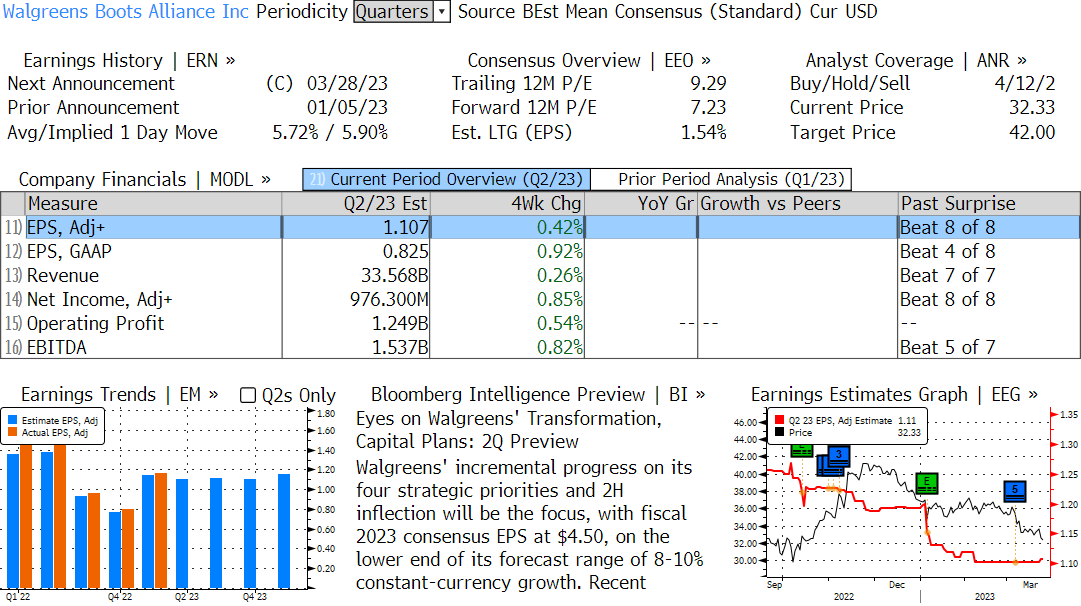1081x606 pixels.
Task: Select the EBITDA measure row
Action: (x=540, y=347)
